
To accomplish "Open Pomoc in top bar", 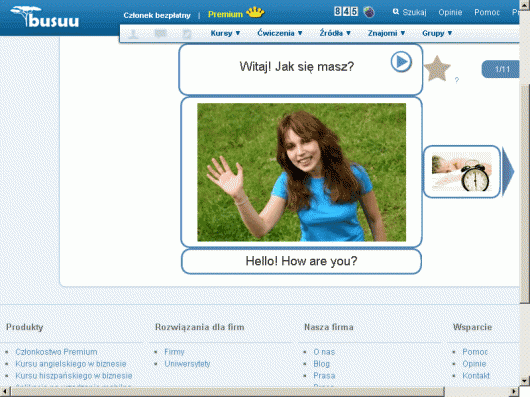I will 487,12.
